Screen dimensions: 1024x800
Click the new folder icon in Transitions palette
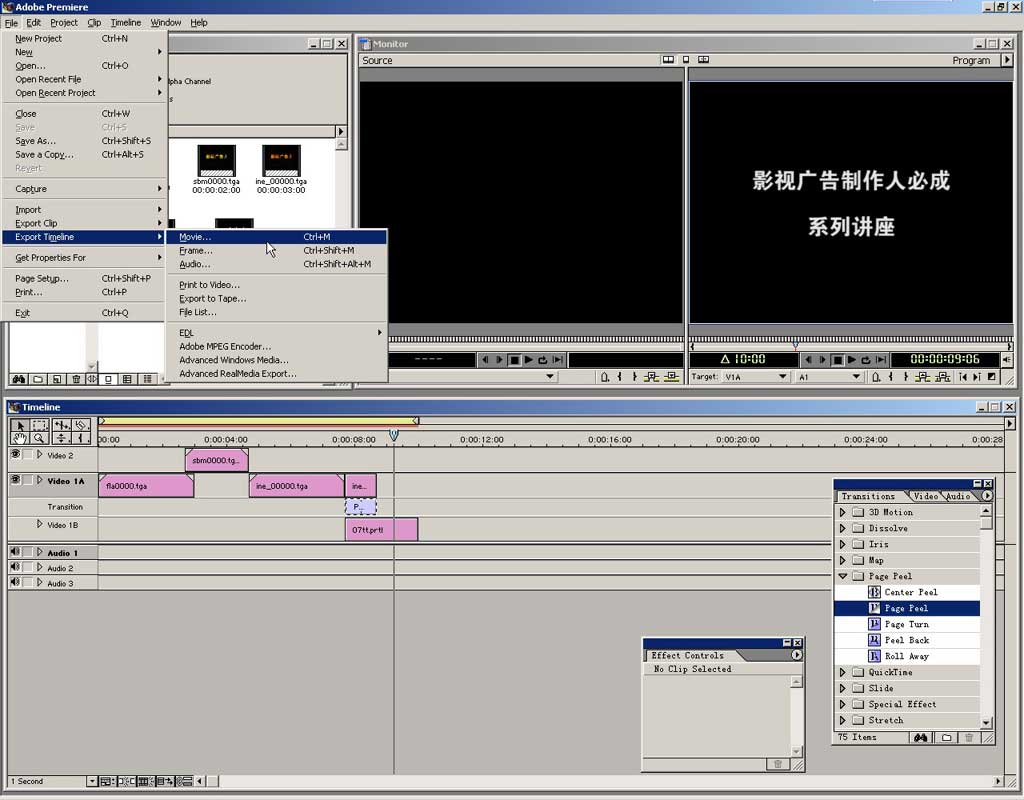point(945,738)
